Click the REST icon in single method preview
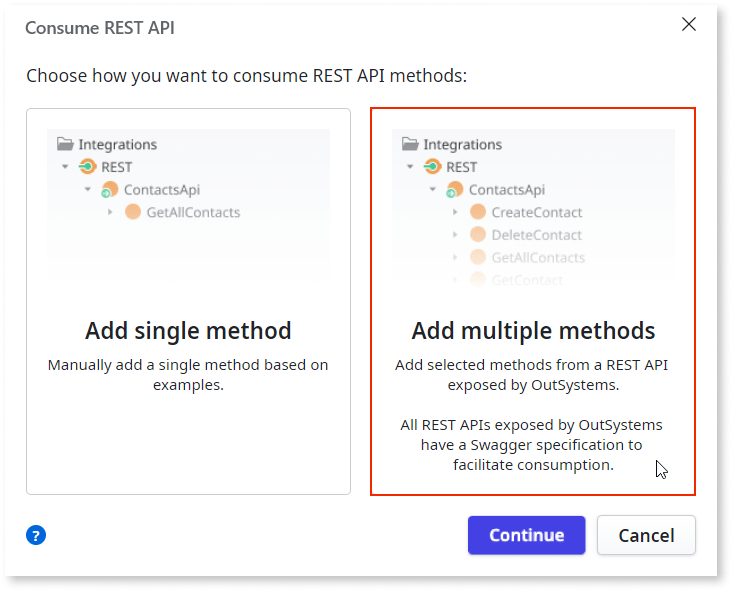The height and width of the screenshot is (591, 732). point(87,166)
